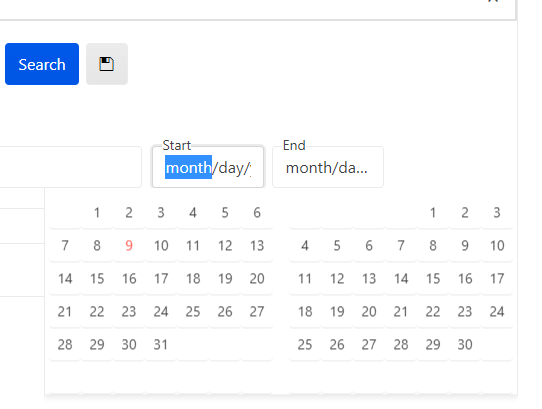Choose day 31 in left calendar
Viewport: 542px width, 409px height.
pyautogui.click(x=161, y=345)
